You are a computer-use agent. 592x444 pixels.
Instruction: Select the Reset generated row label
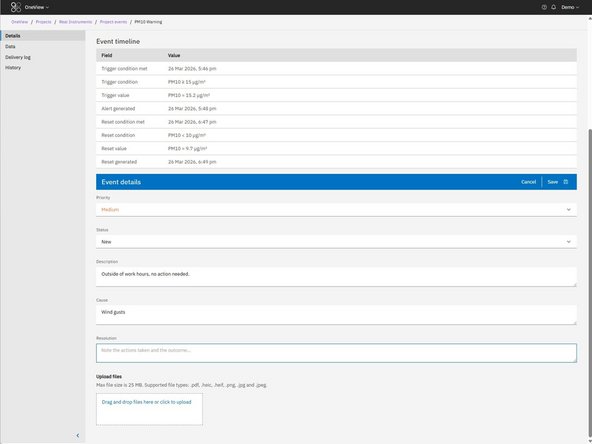coord(119,162)
